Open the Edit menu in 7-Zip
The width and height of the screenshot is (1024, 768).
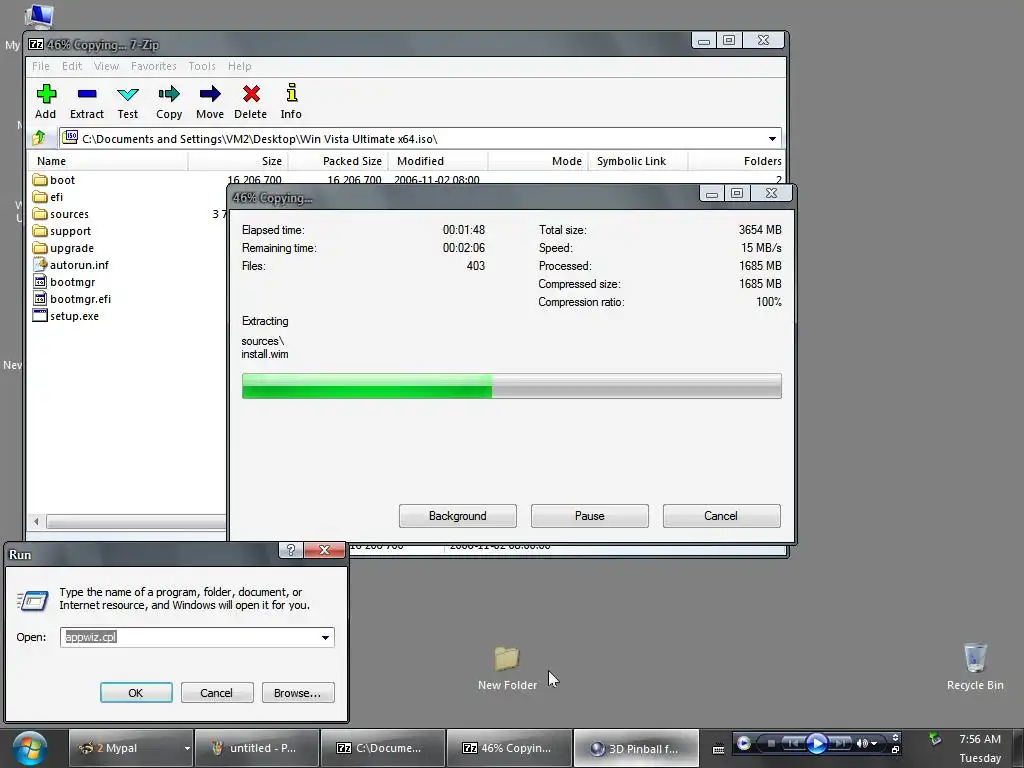pyautogui.click(x=72, y=66)
